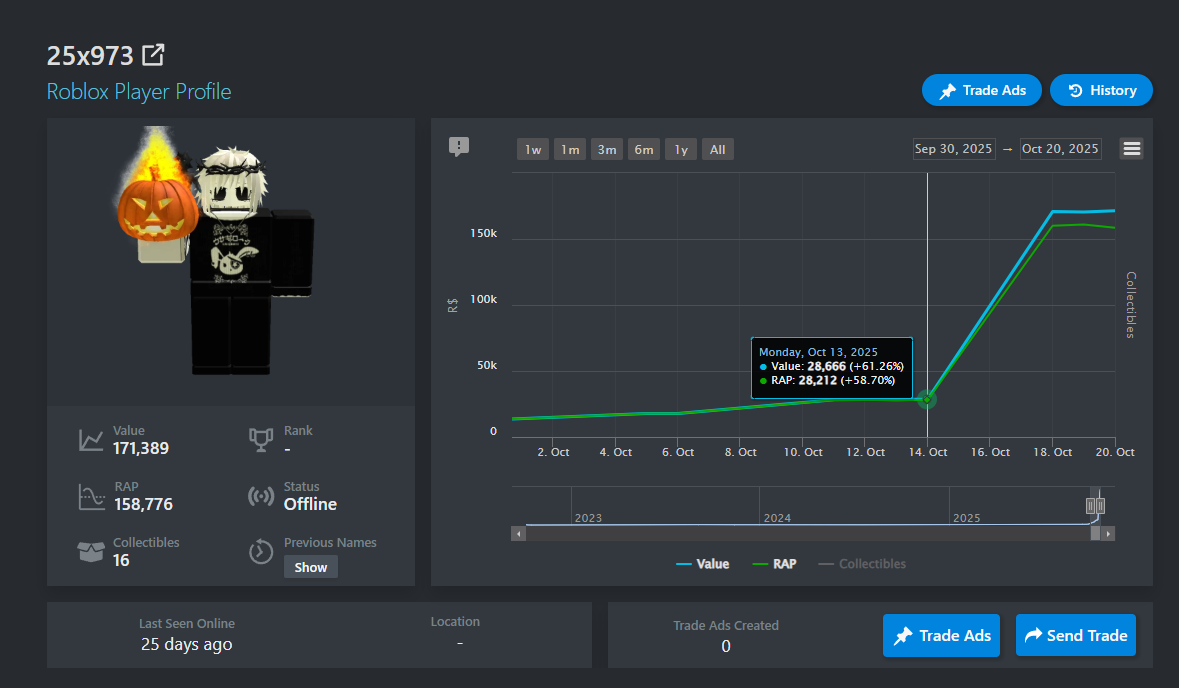Viewport: 1179px width, 688px height.
Task: Click the Value number 171,389
Action: pyautogui.click(x=141, y=449)
